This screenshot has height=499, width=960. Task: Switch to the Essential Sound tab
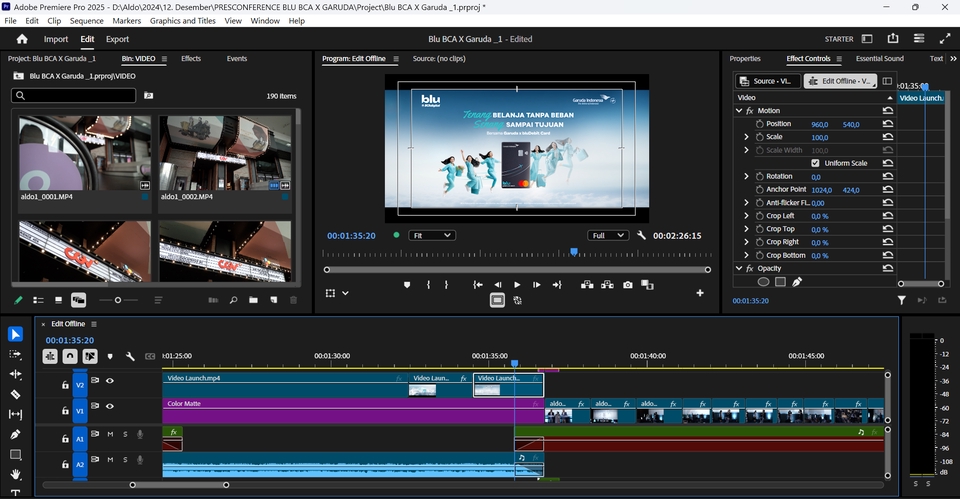(879, 59)
